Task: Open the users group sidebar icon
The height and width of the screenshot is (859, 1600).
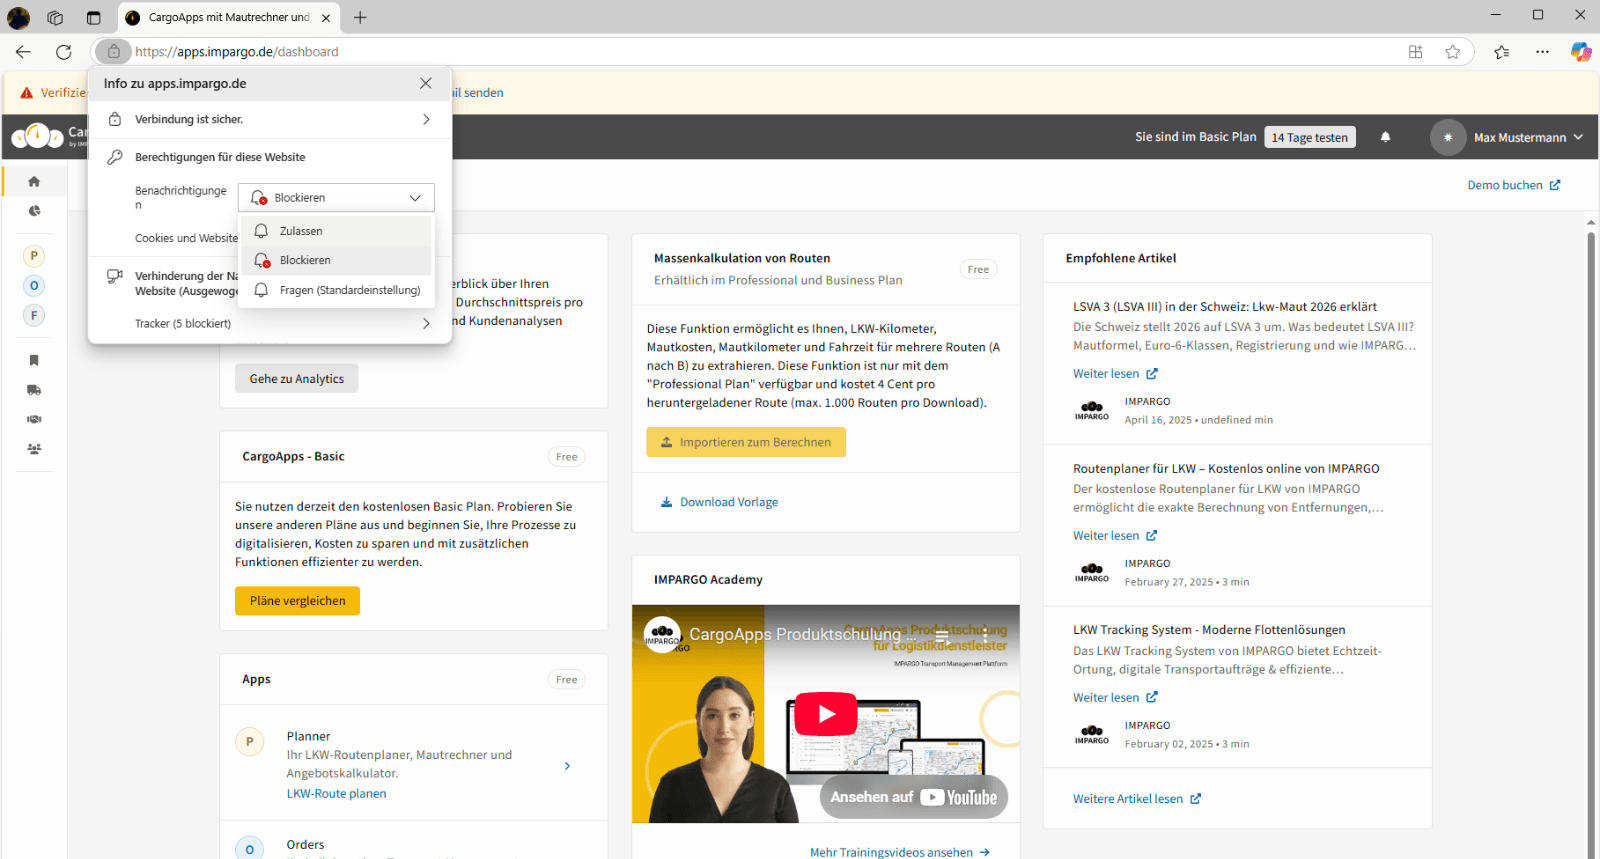Action: coord(34,449)
